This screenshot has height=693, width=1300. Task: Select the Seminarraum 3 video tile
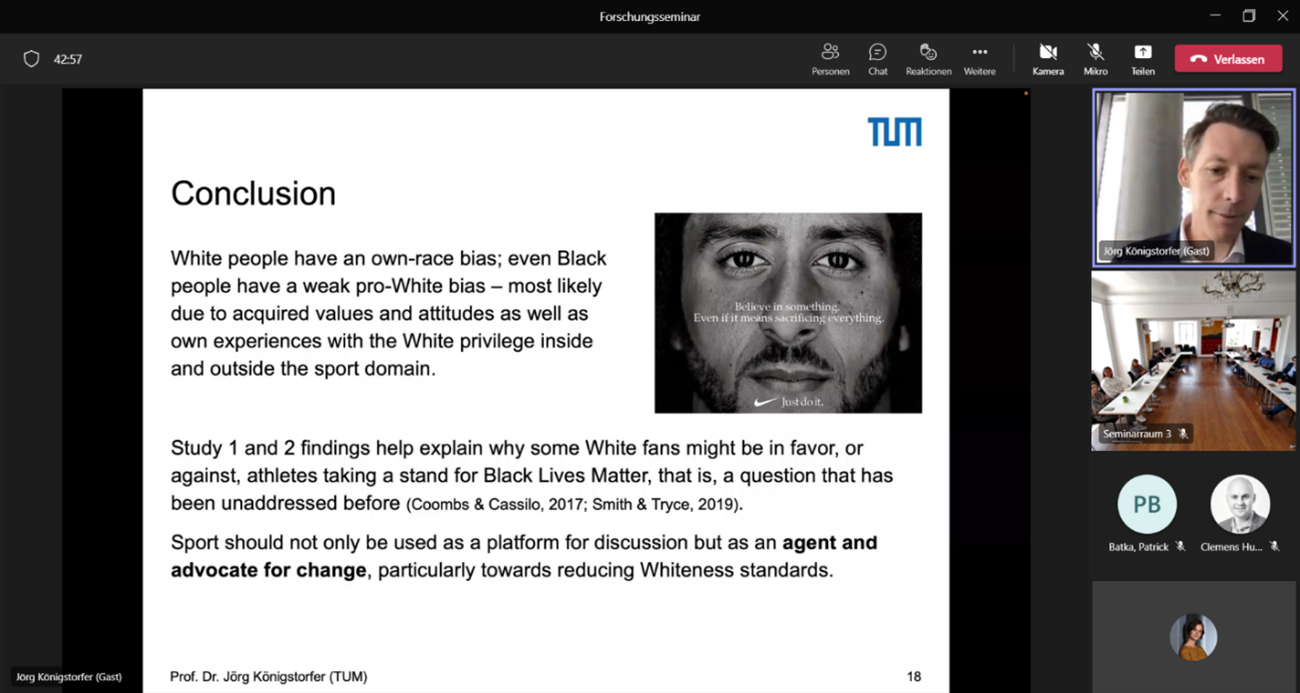click(x=1193, y=360)
